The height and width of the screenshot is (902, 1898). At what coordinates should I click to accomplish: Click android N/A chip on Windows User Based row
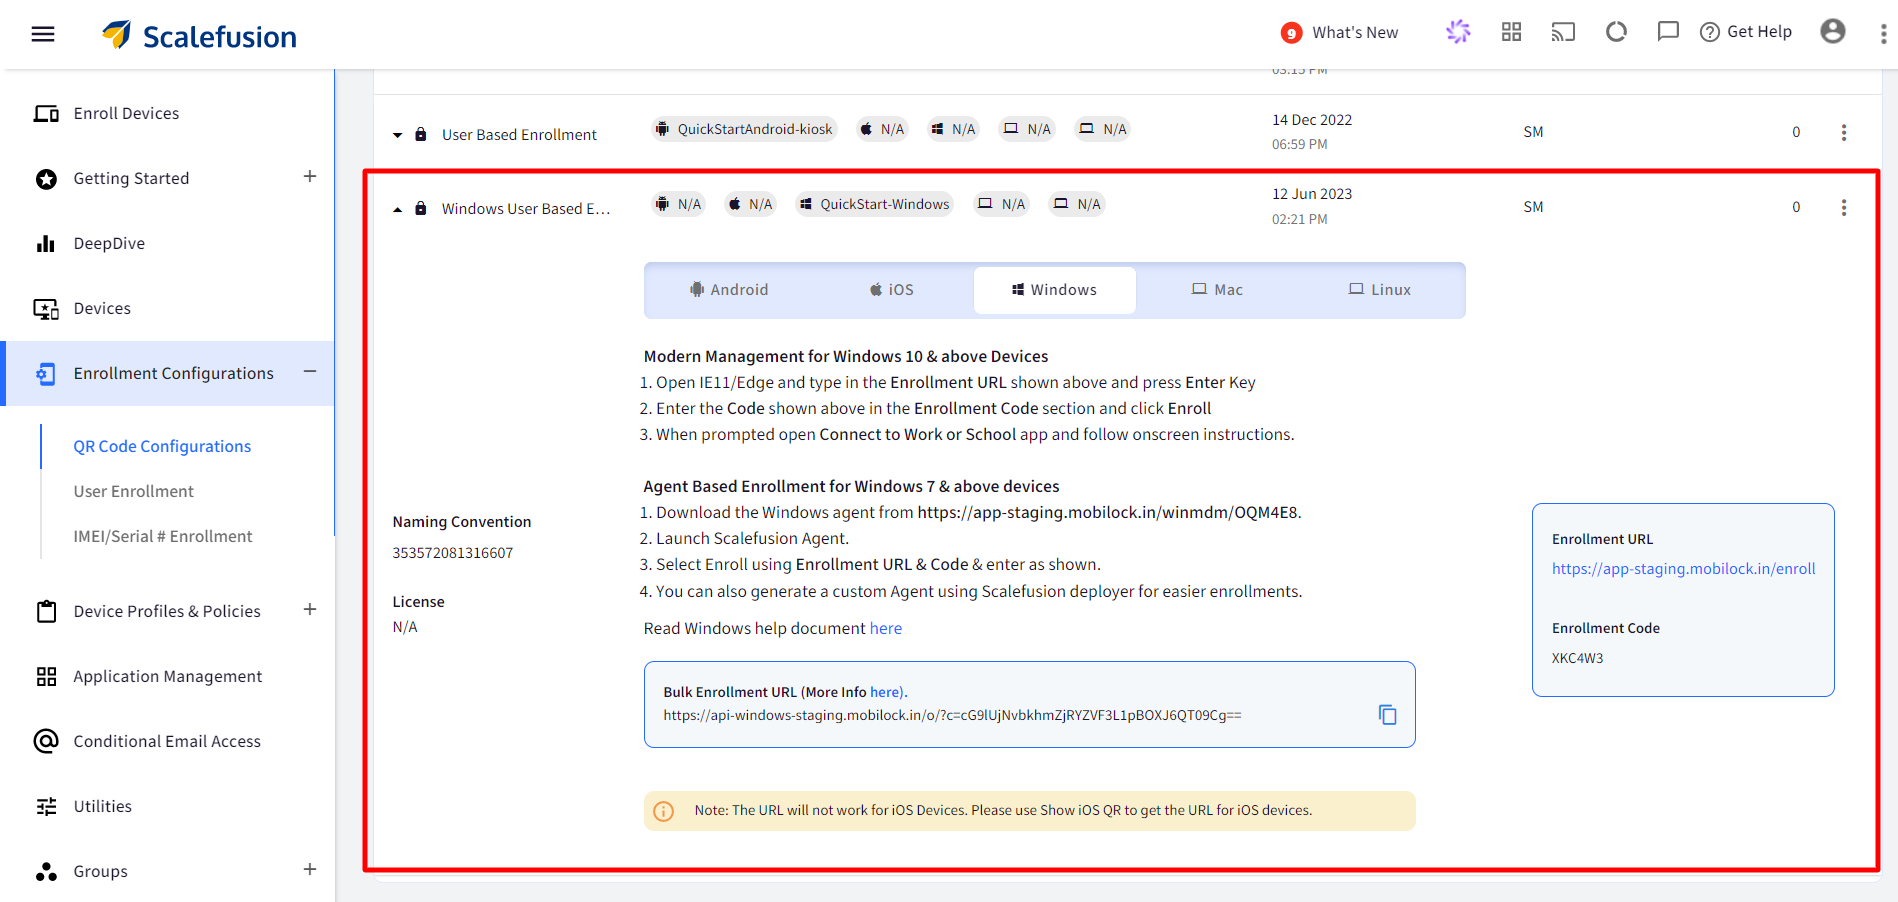click(678, 204)
